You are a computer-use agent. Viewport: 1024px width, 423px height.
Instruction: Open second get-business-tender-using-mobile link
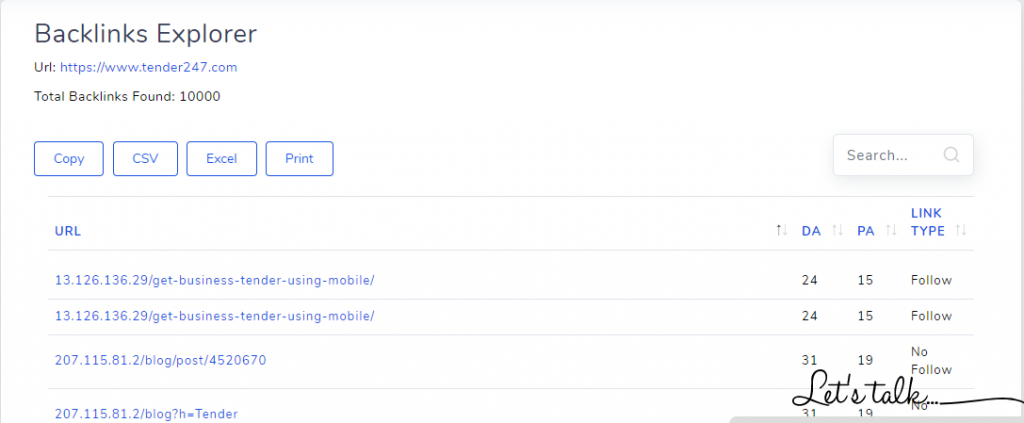[215, 316]
